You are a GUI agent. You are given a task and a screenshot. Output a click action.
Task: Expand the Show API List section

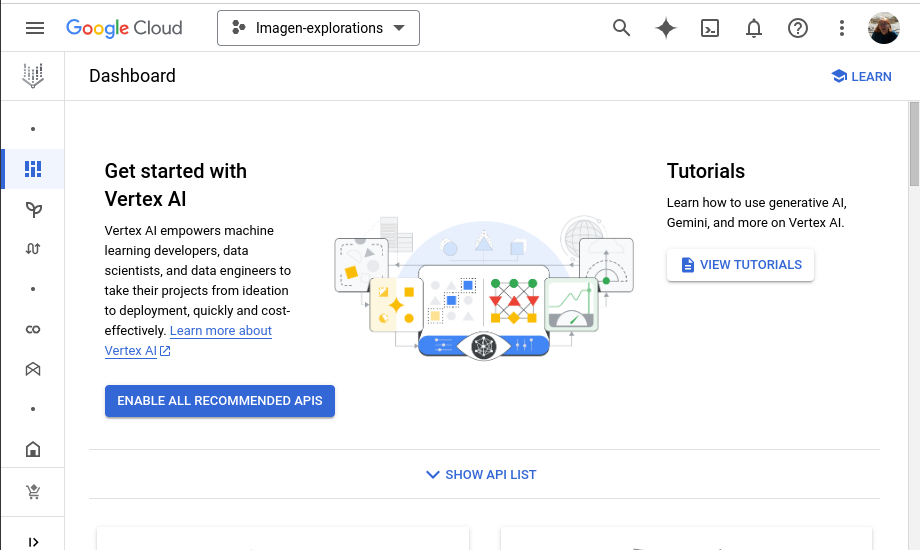(x=481, y=474)
